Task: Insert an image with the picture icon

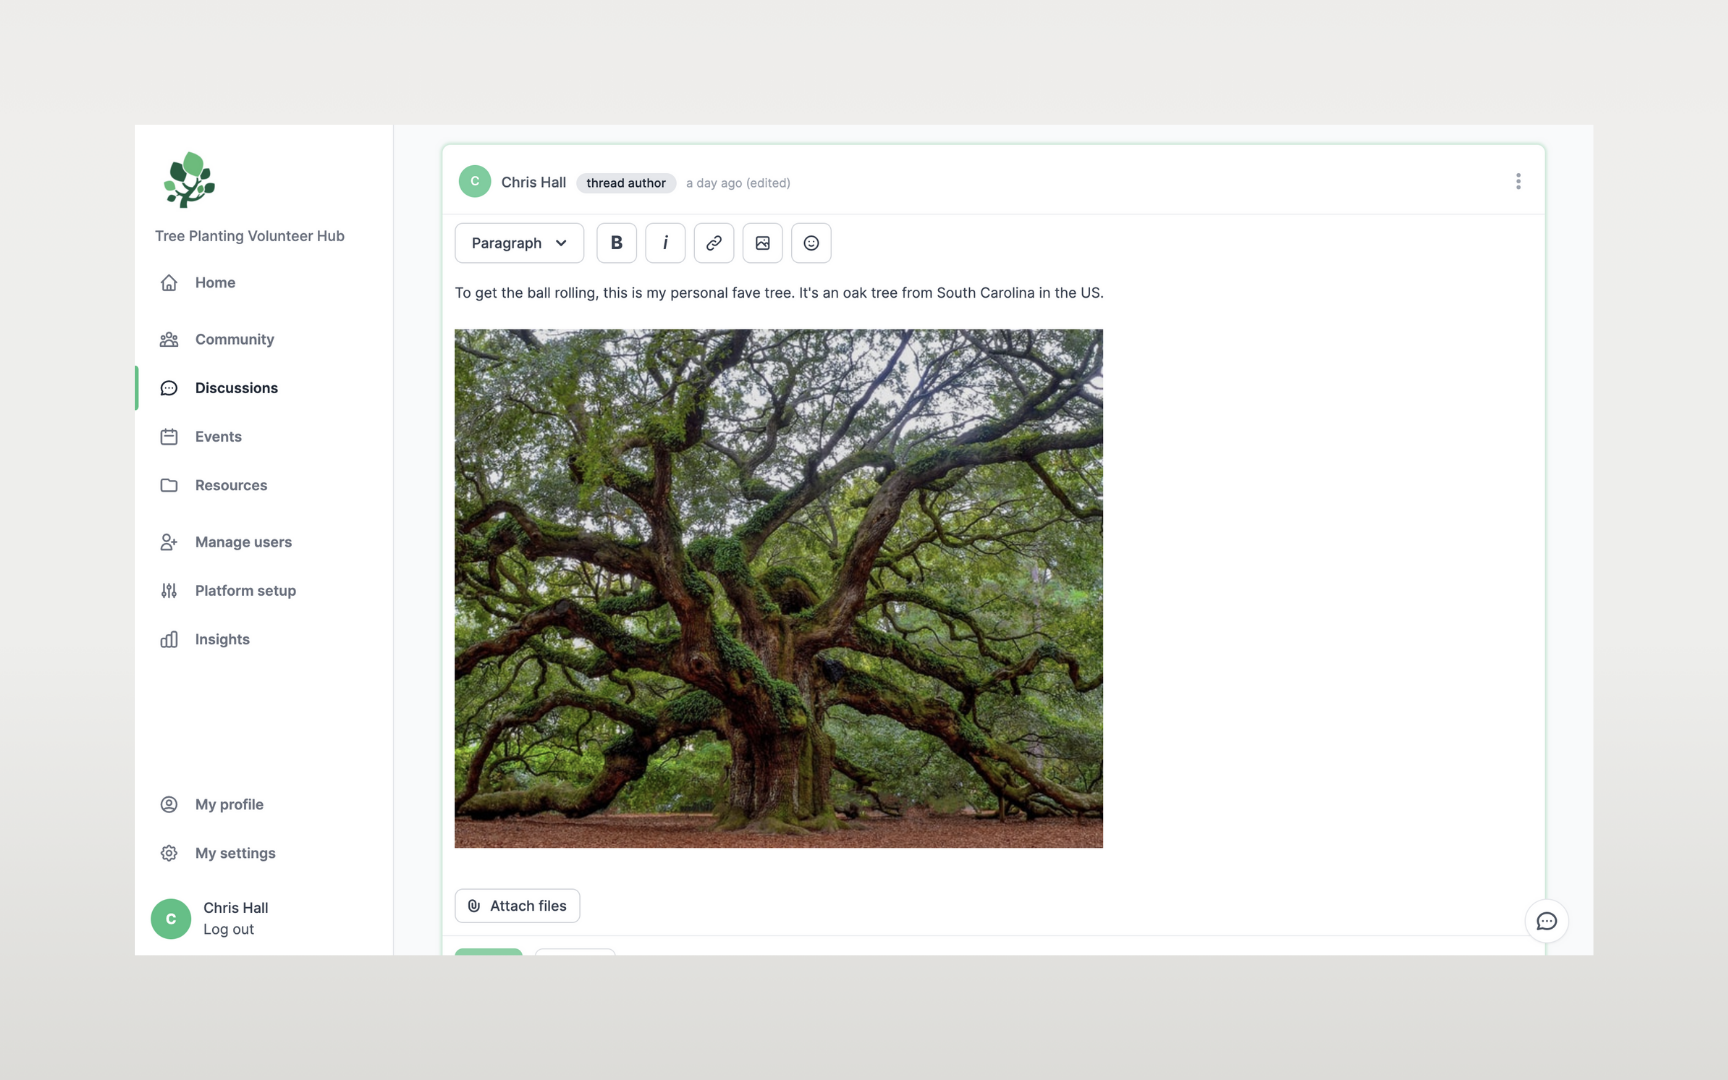Action: 763,243
